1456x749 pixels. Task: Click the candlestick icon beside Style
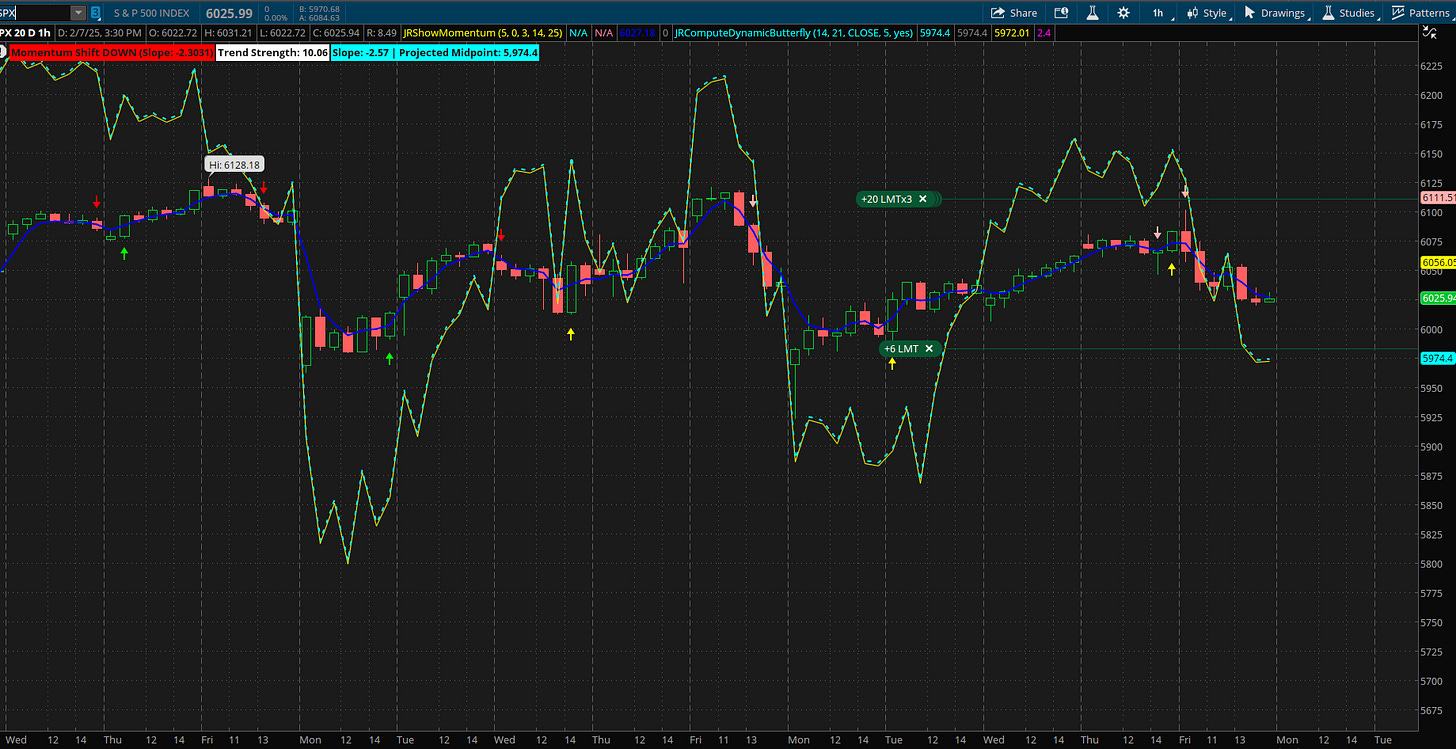(x=1192, y=13)
